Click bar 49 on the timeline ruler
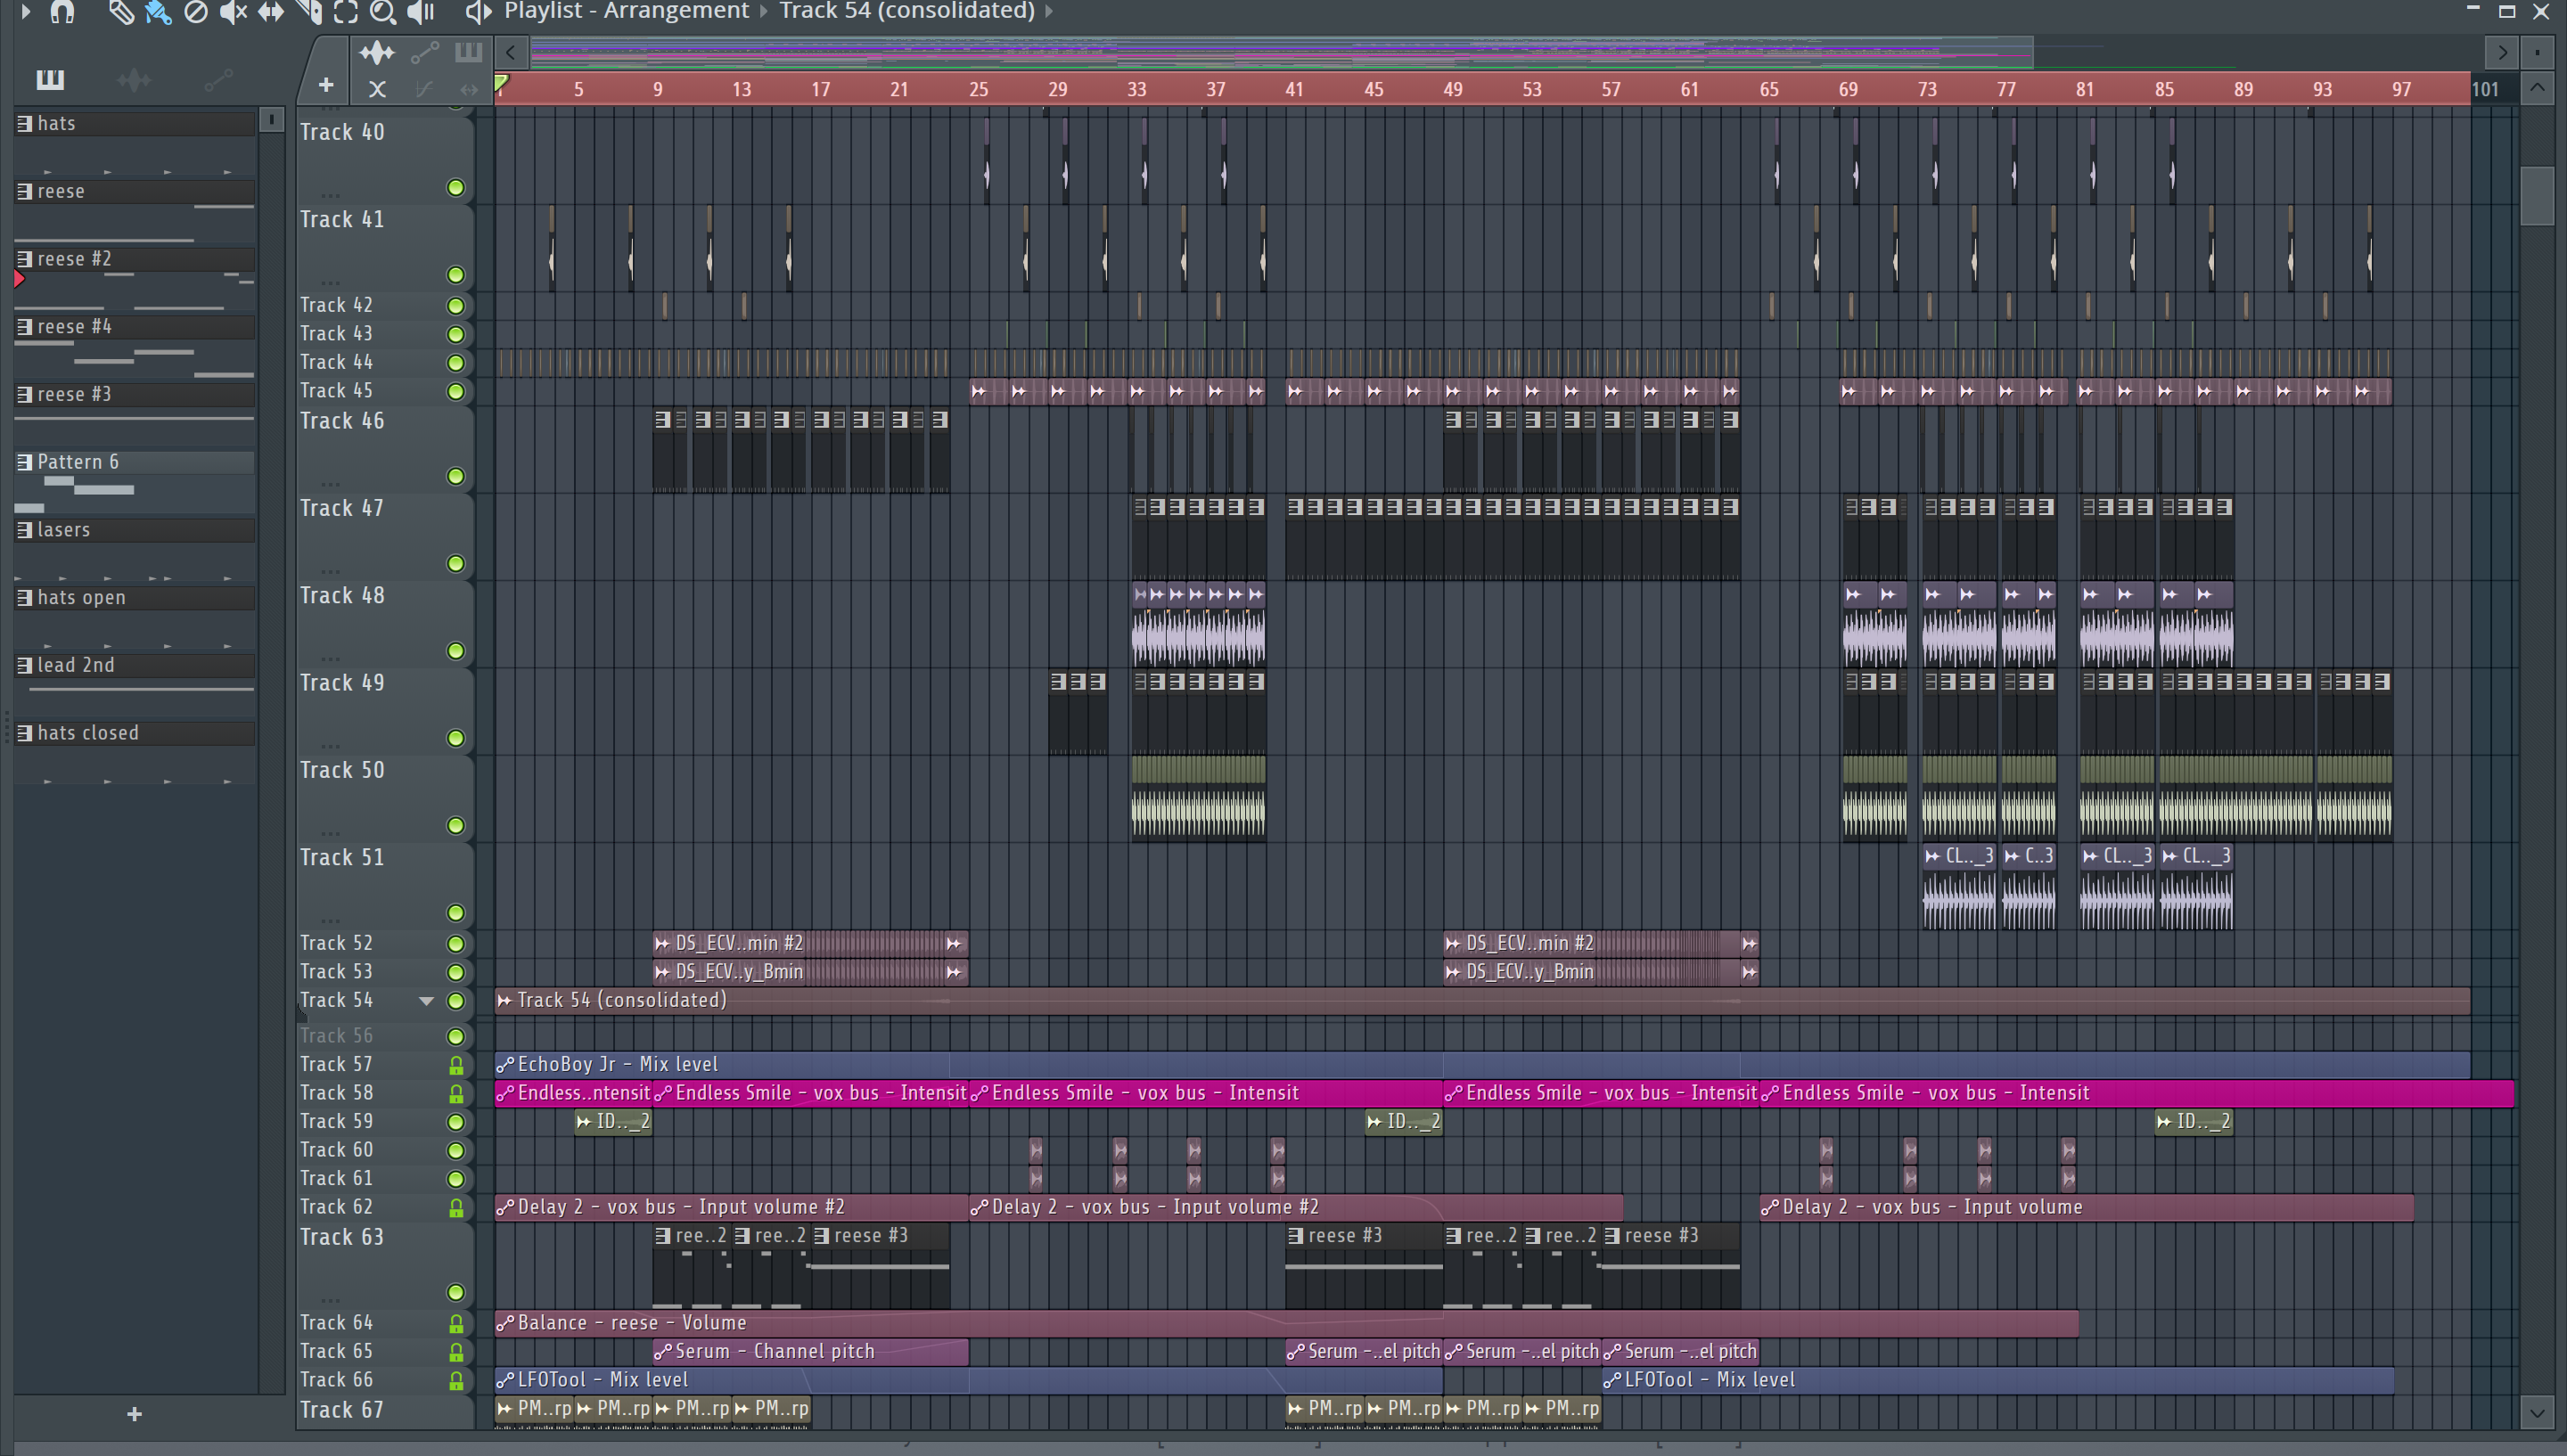Image resolution: width=2567 pixels, height=1456 pixels. [1452, 89]
